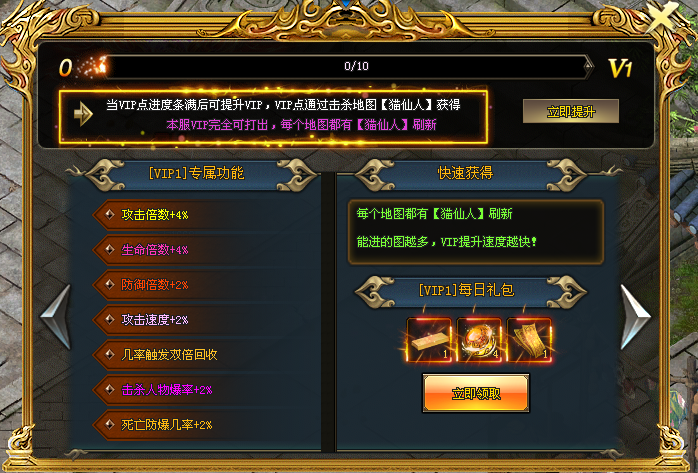This screenshot has height=473, width=698.
Task: Click the [VIP1]每日礼包 header
Action: [x=466, y=290]
